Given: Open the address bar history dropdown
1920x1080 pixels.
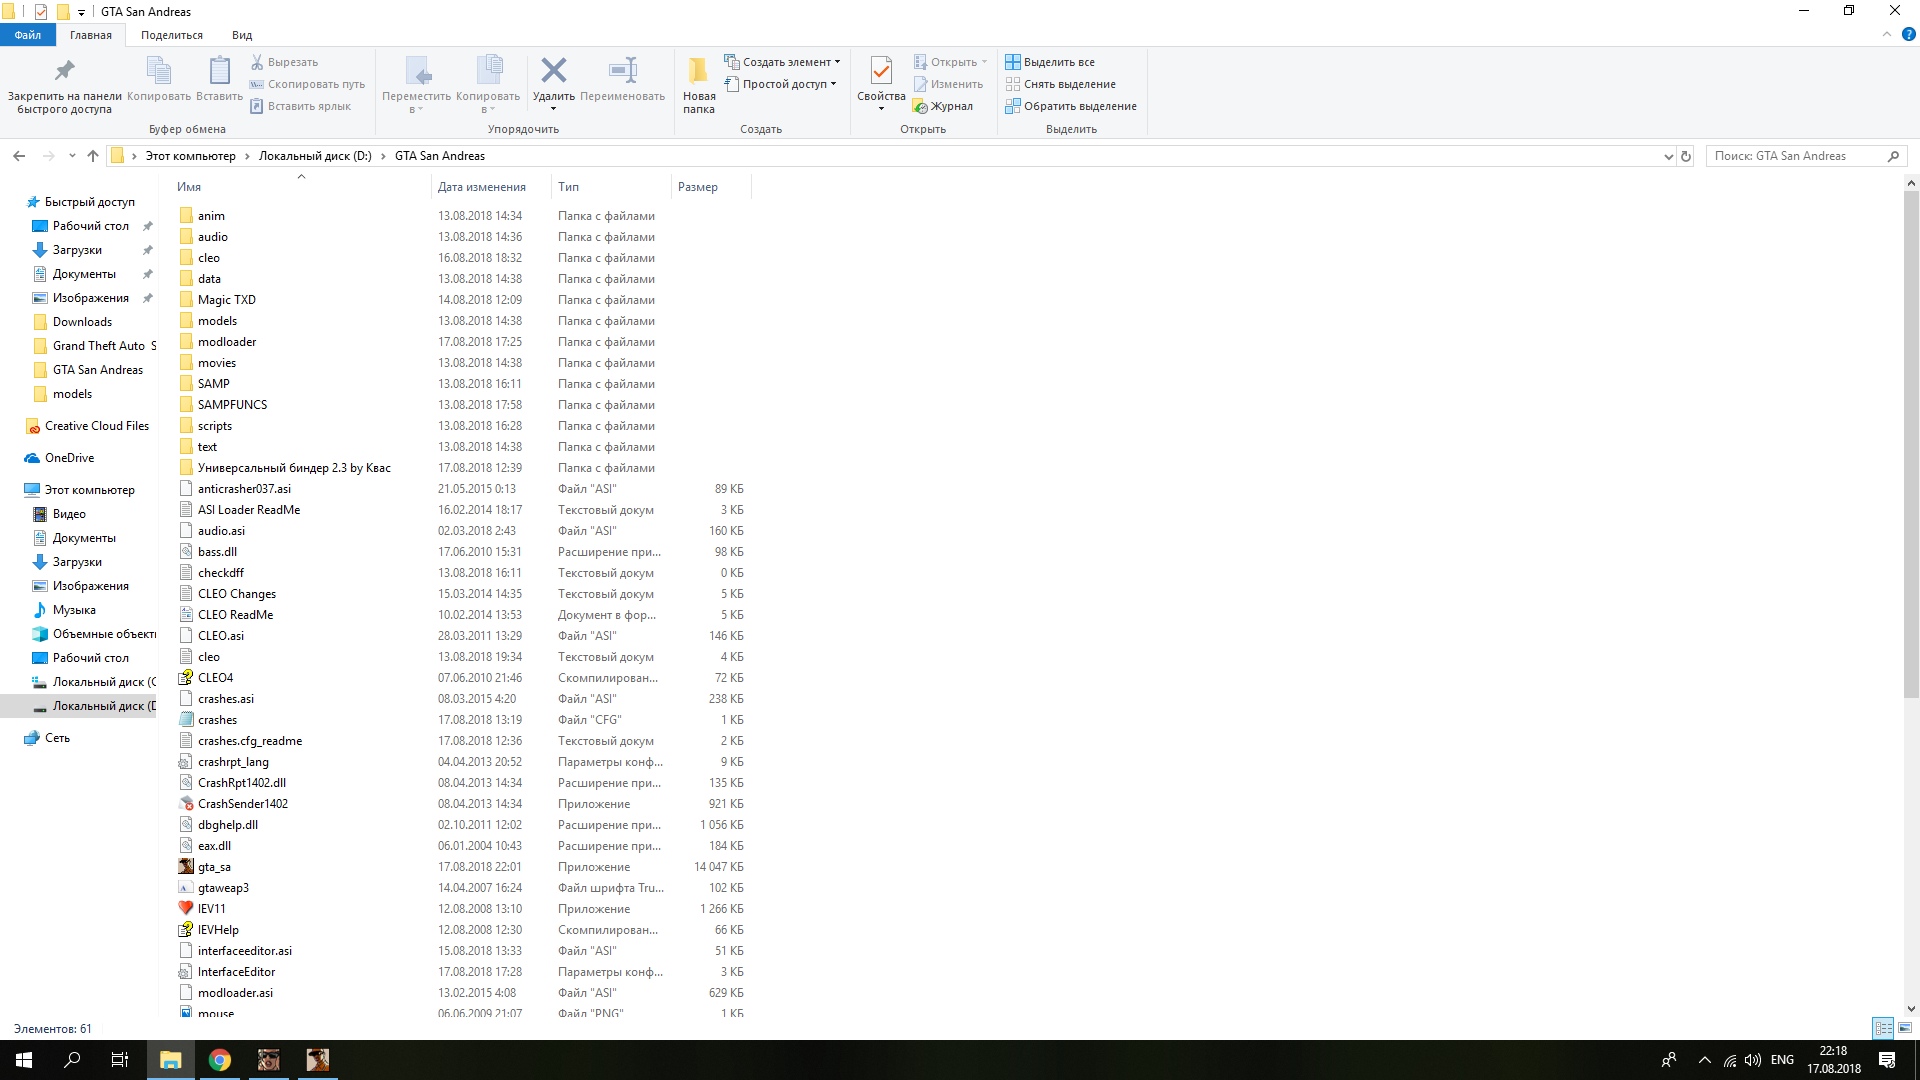Looking at the screenshot, I should tap(1667, 156).
